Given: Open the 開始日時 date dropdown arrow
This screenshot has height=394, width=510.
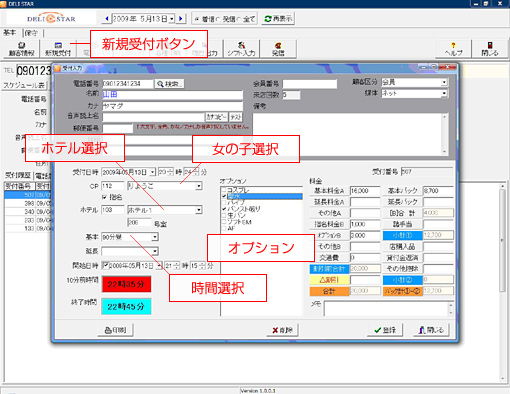Looking at the screenshot, I should click(159, 266).
